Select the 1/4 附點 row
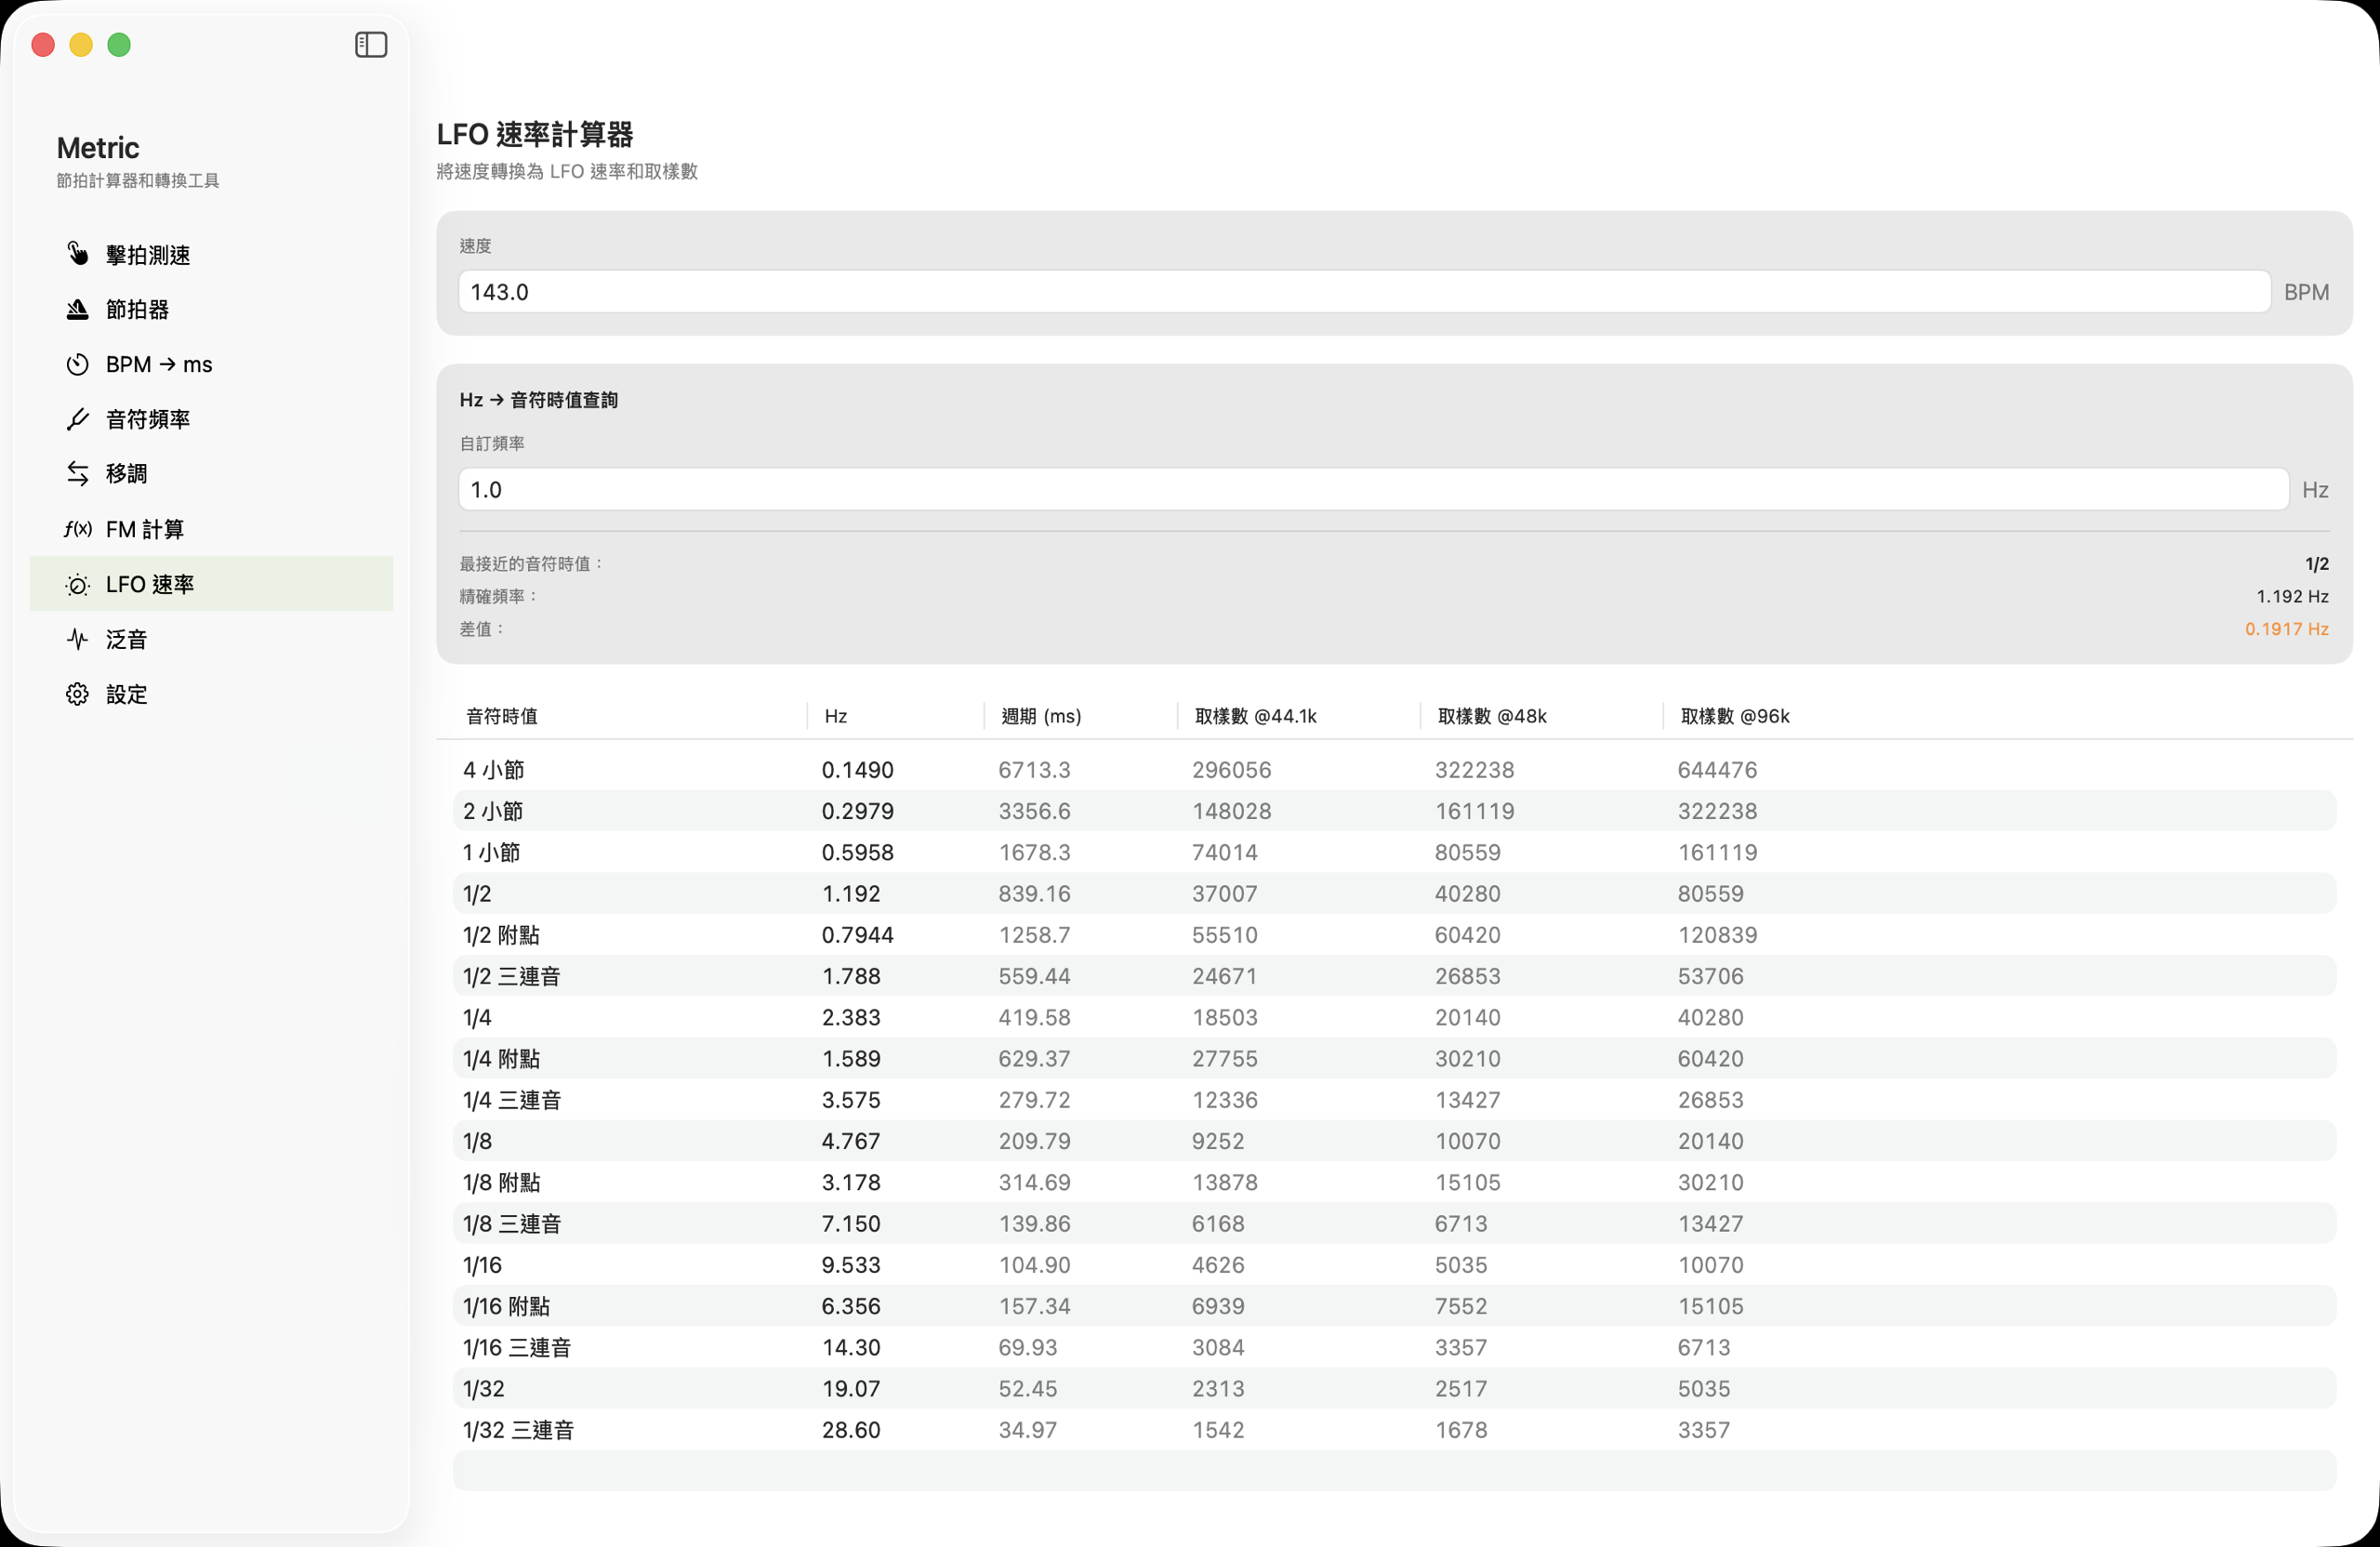The image size is (2380, 1547). [1394, 1059]
